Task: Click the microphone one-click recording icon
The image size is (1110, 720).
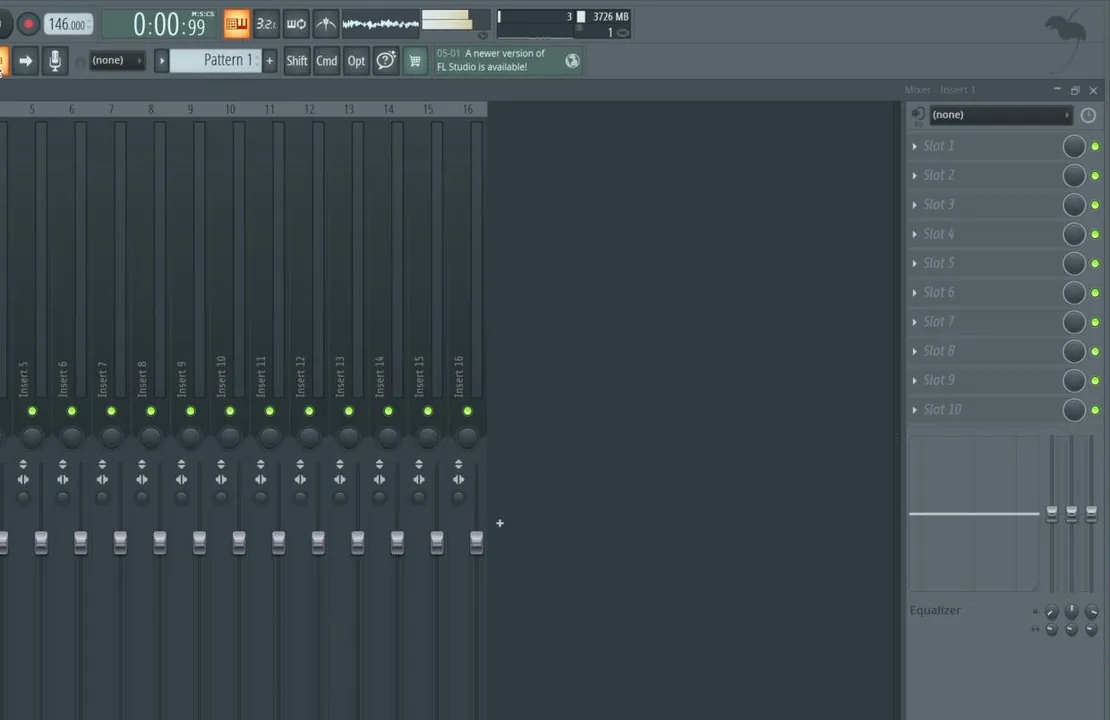Action: pos(55,61)
